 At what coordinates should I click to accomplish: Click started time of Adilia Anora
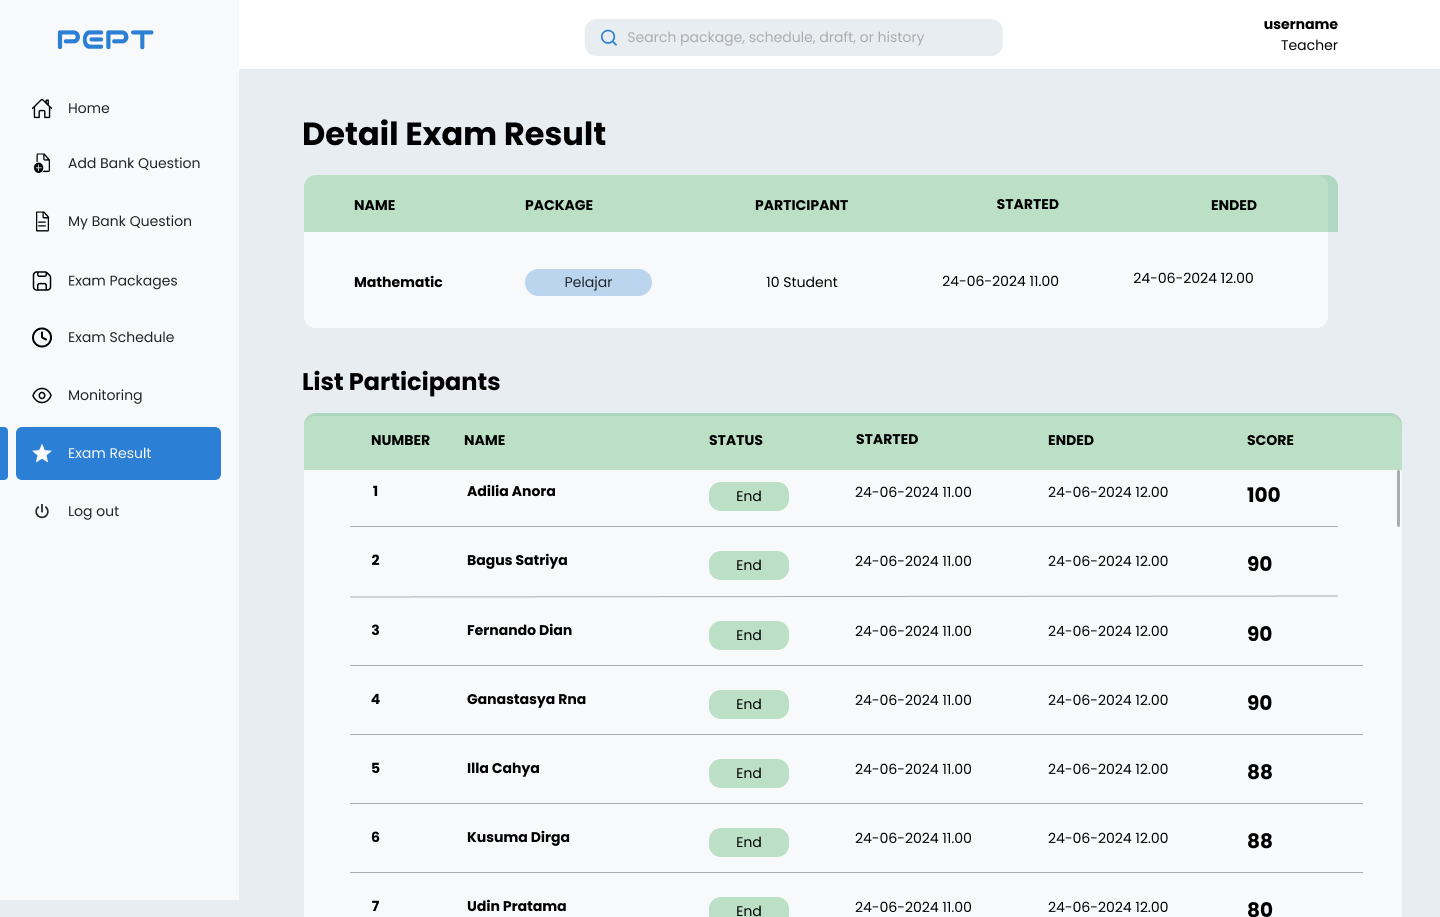[x=913, y=492]
